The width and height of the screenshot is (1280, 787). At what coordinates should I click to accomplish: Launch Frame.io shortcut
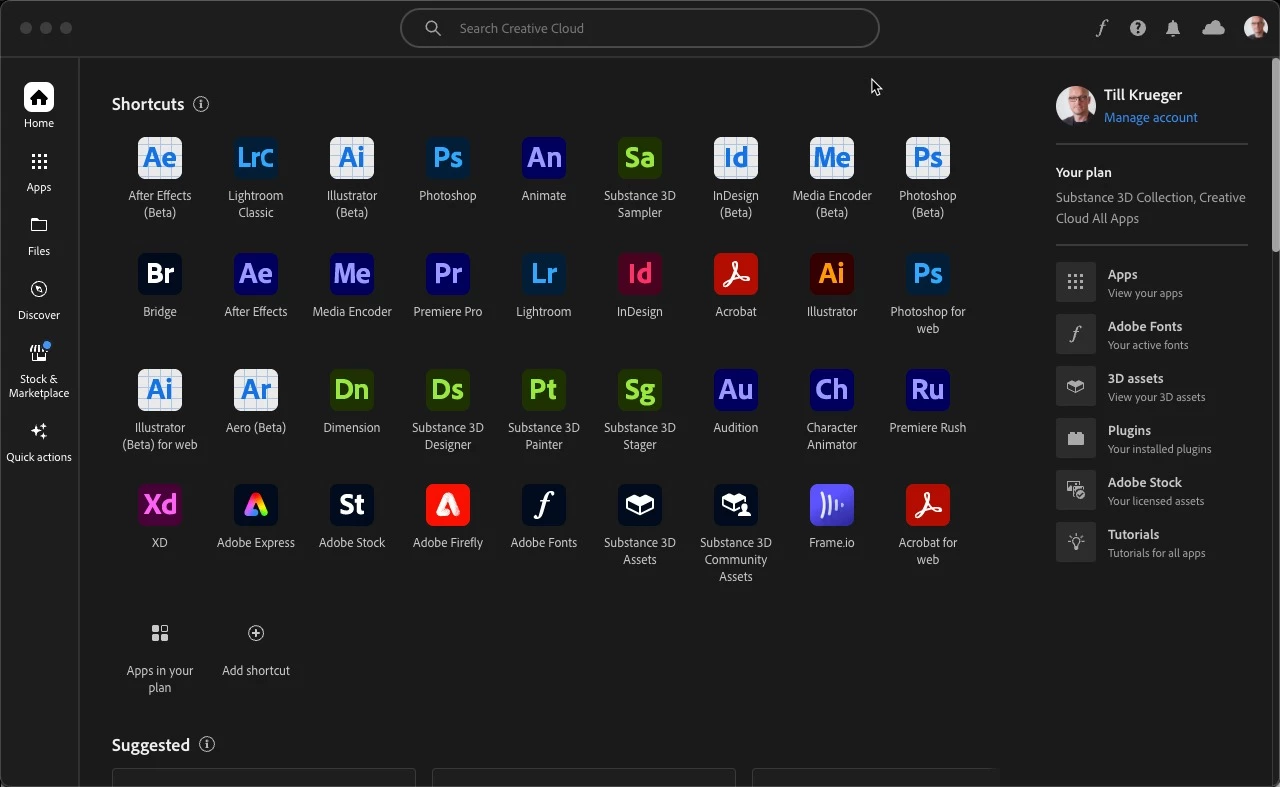[832, 505]
